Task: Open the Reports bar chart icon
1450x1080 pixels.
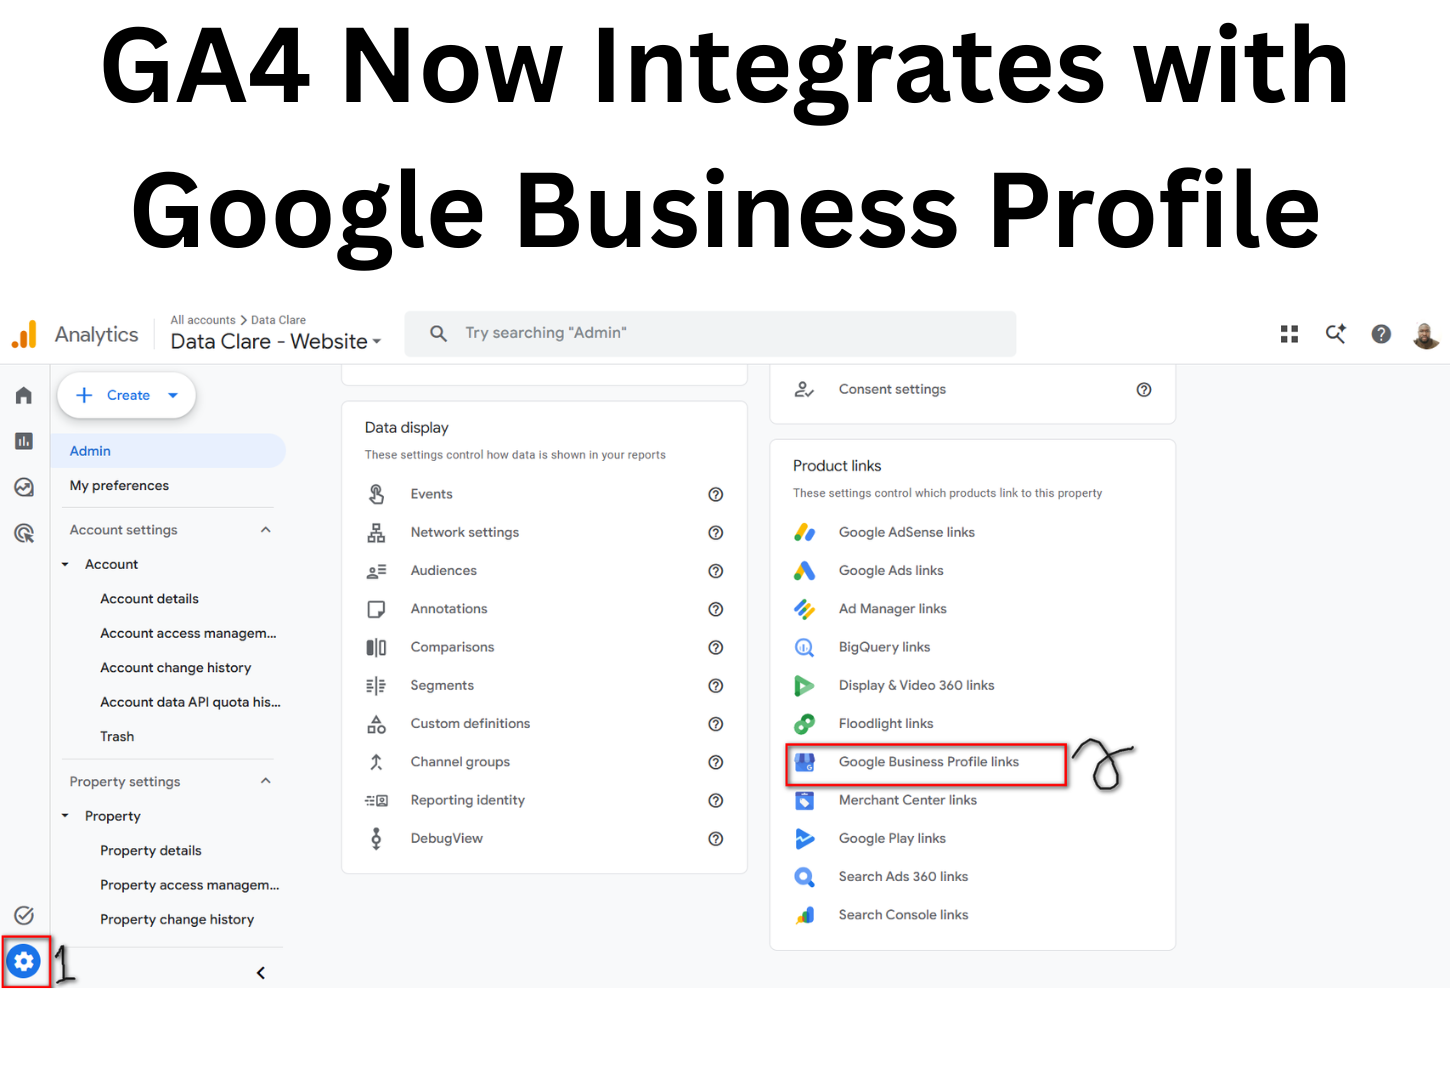Action: (x=24, y=441)
